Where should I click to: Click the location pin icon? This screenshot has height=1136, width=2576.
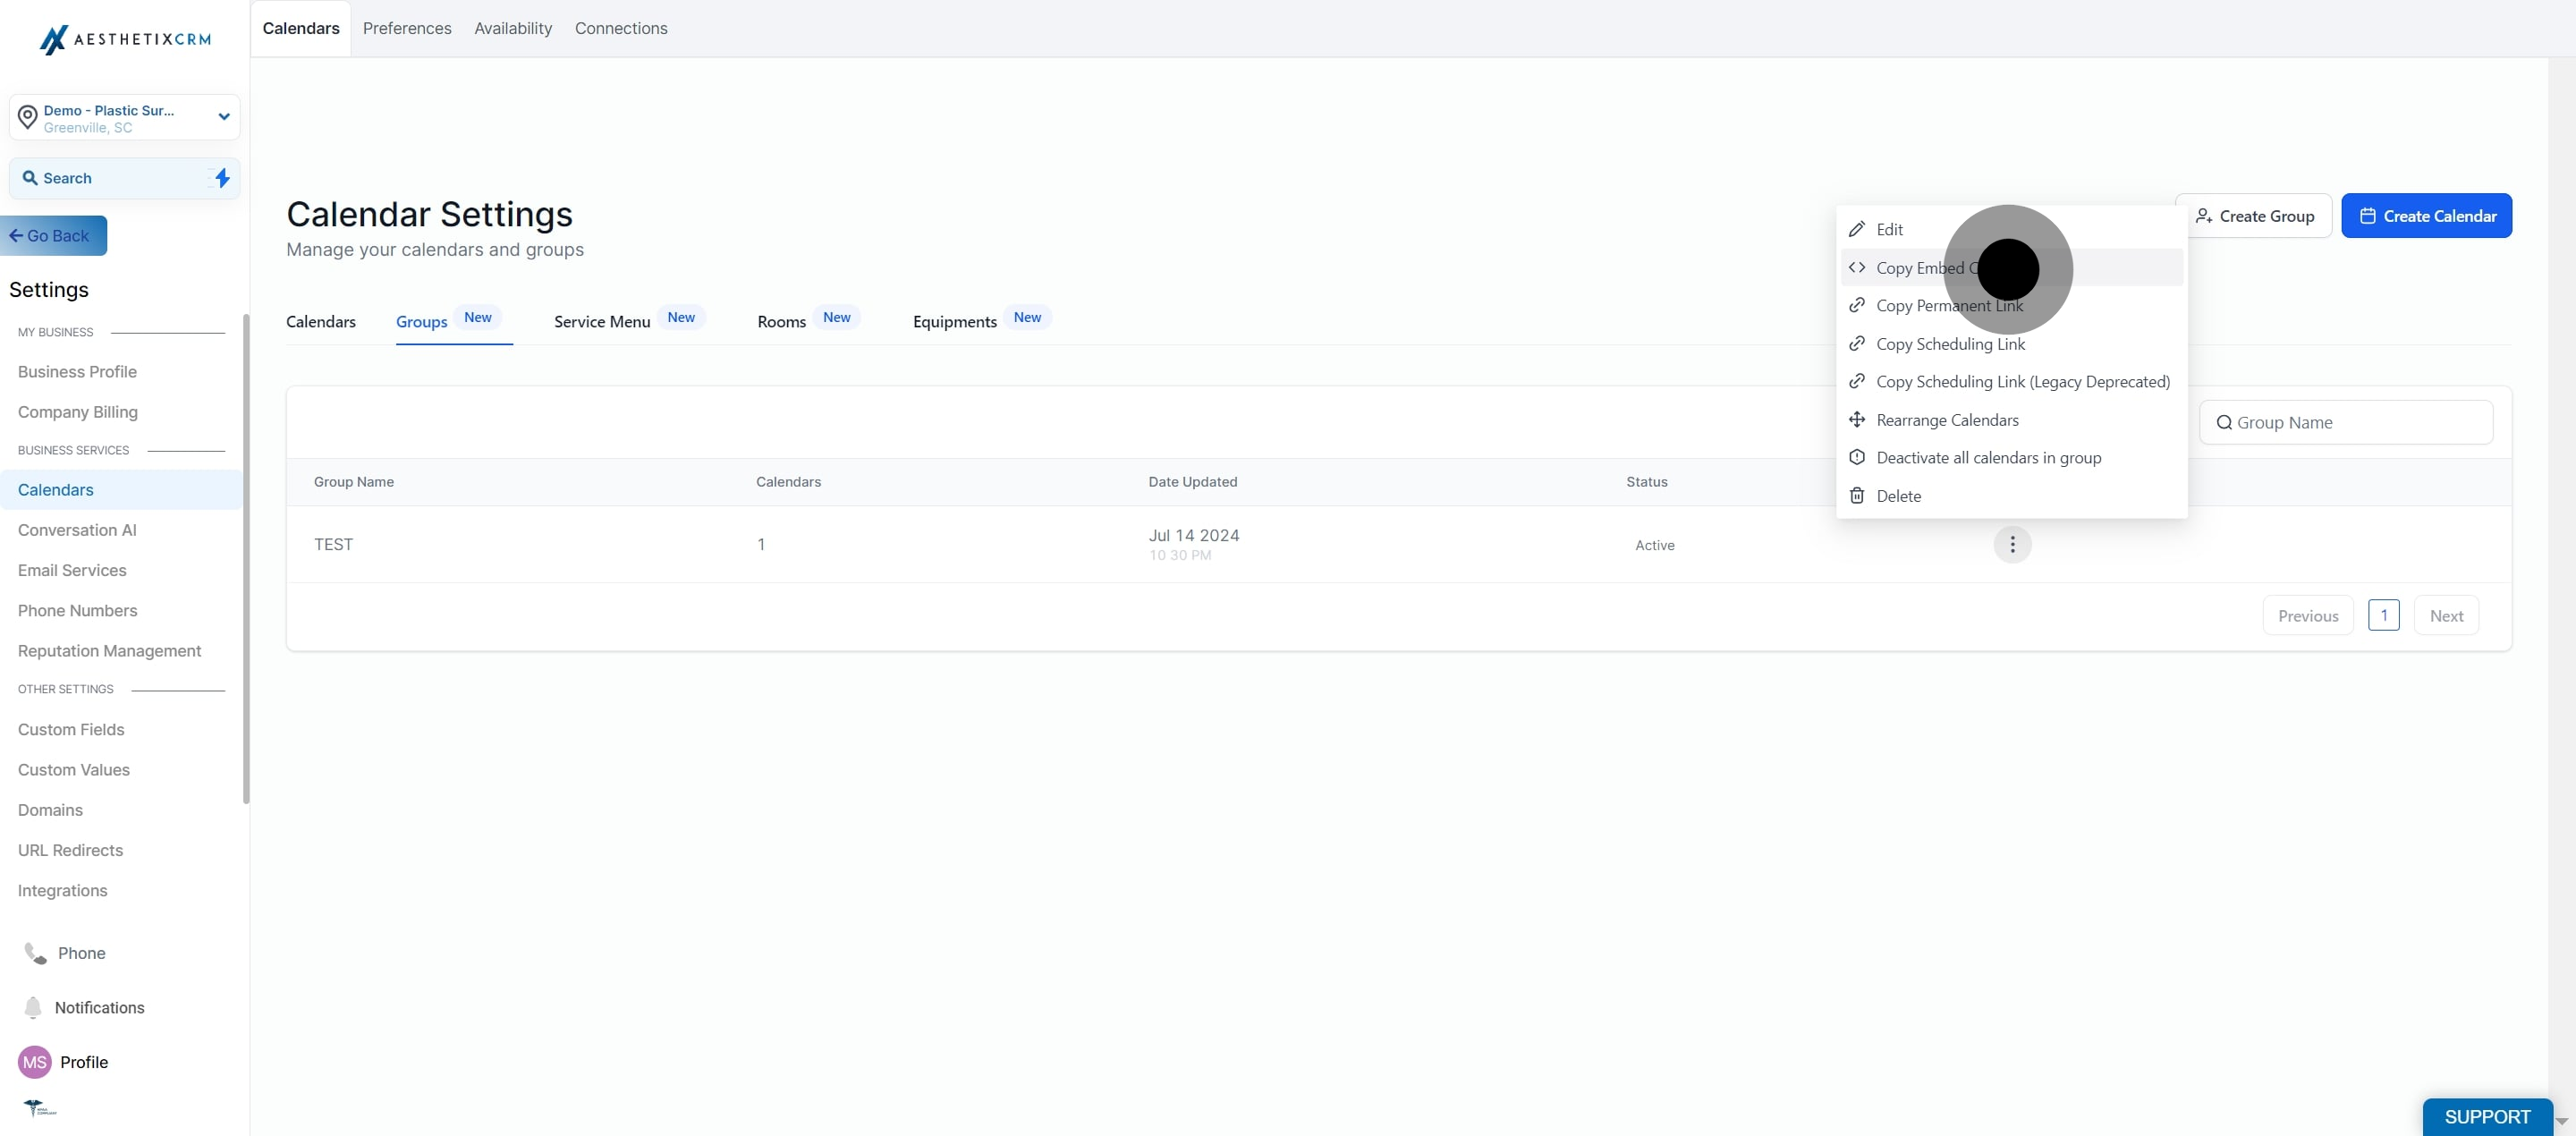click(28, 118)
